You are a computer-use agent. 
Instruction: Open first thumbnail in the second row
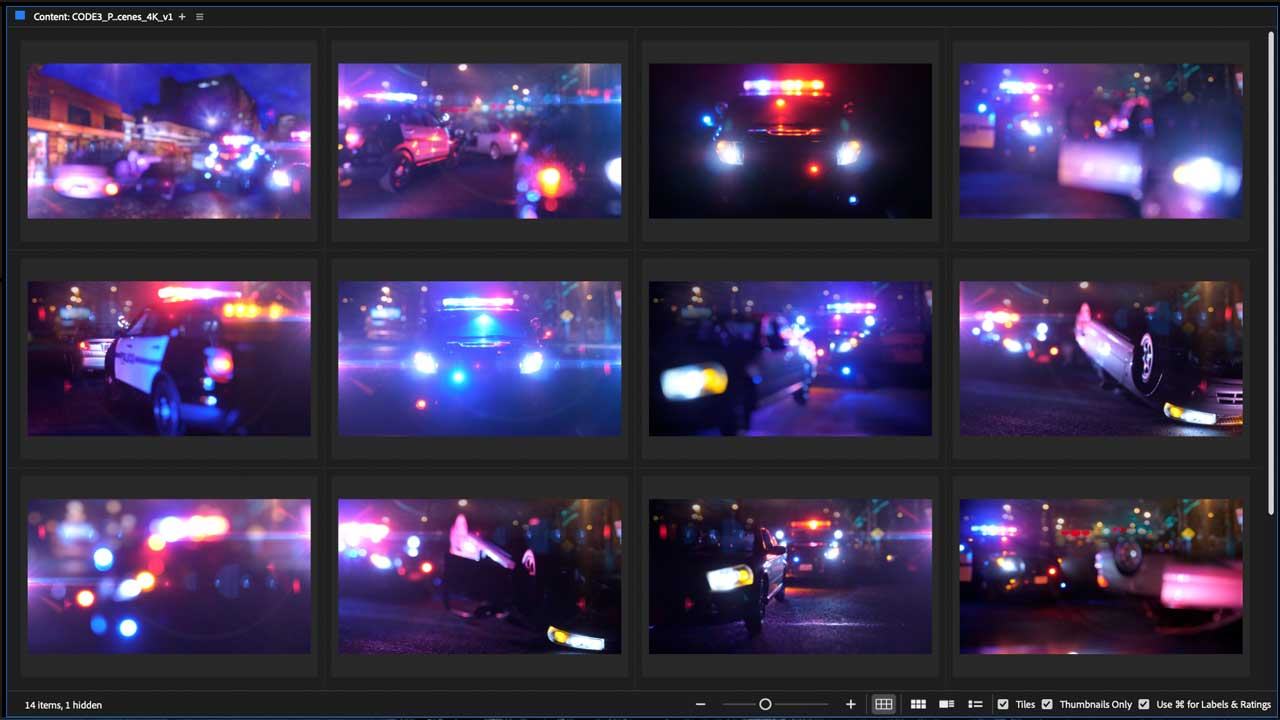pos(169,358)
